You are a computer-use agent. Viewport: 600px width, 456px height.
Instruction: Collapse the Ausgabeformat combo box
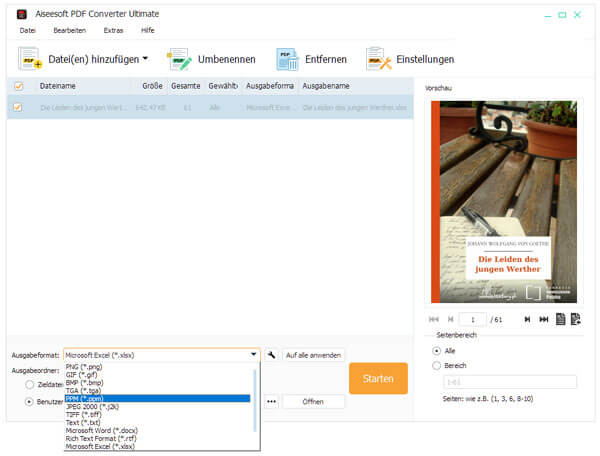254,355
